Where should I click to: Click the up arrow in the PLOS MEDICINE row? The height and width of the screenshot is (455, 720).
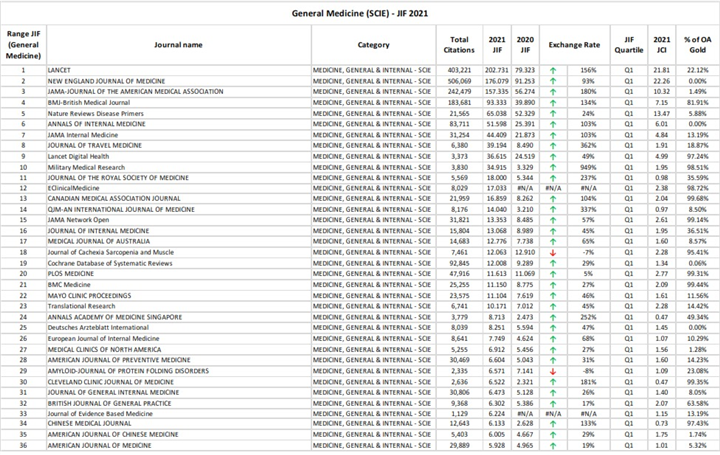553,274
